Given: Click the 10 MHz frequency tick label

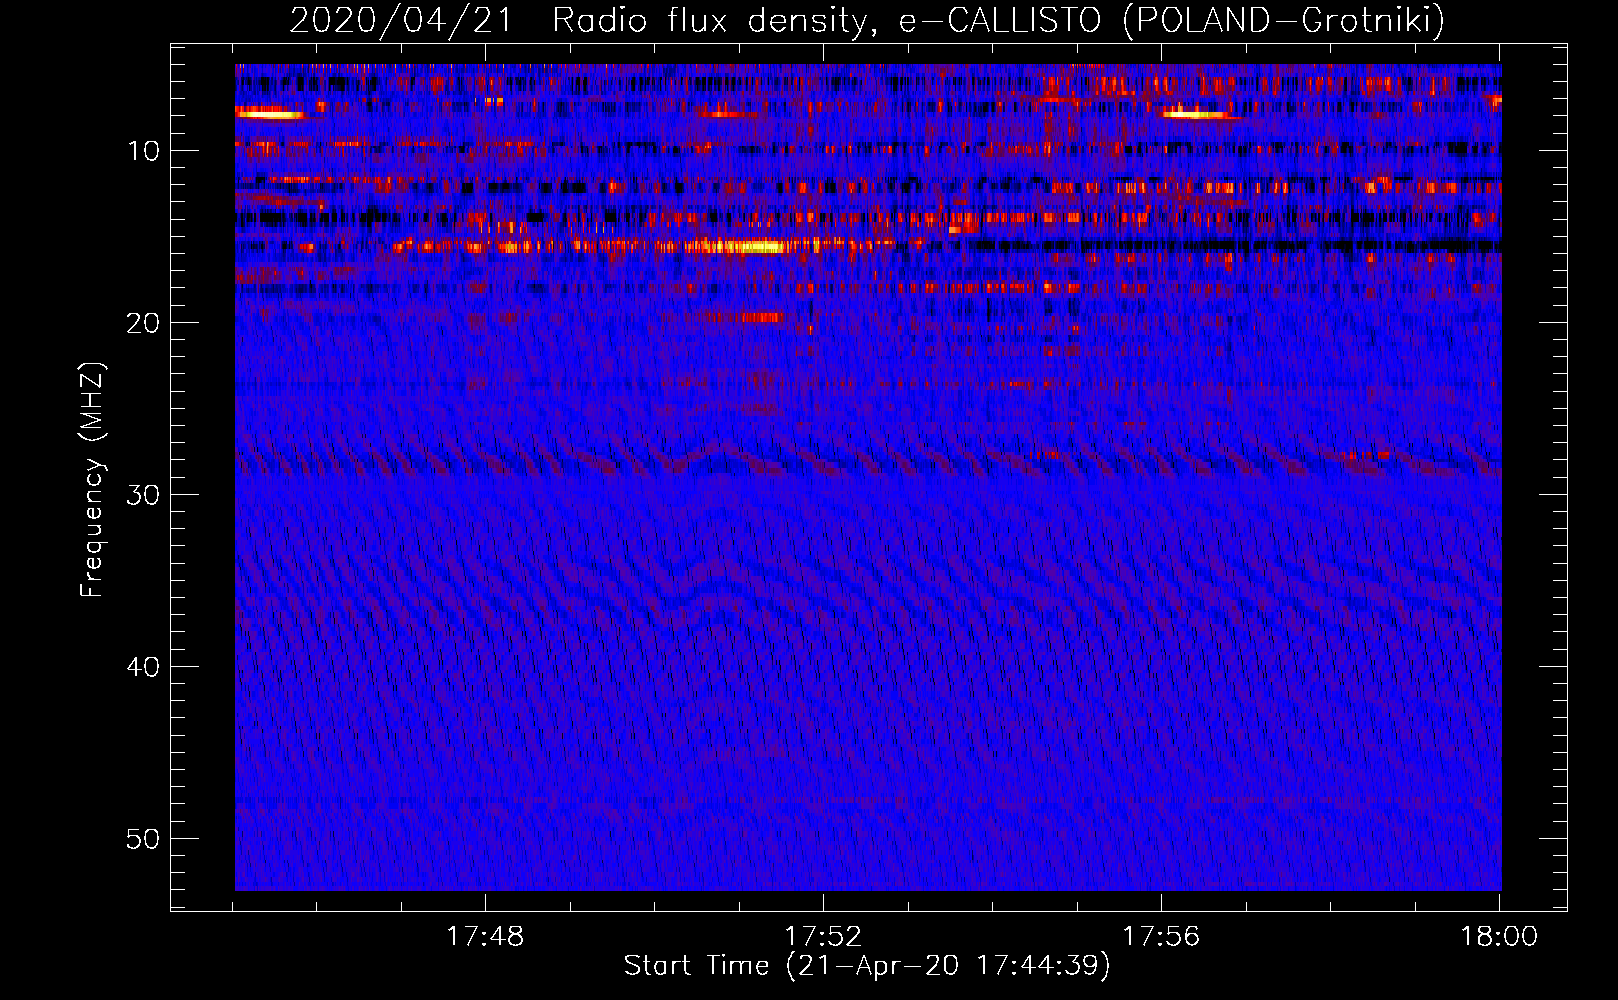Looking at the screenshot, I should tap(143, 151).
